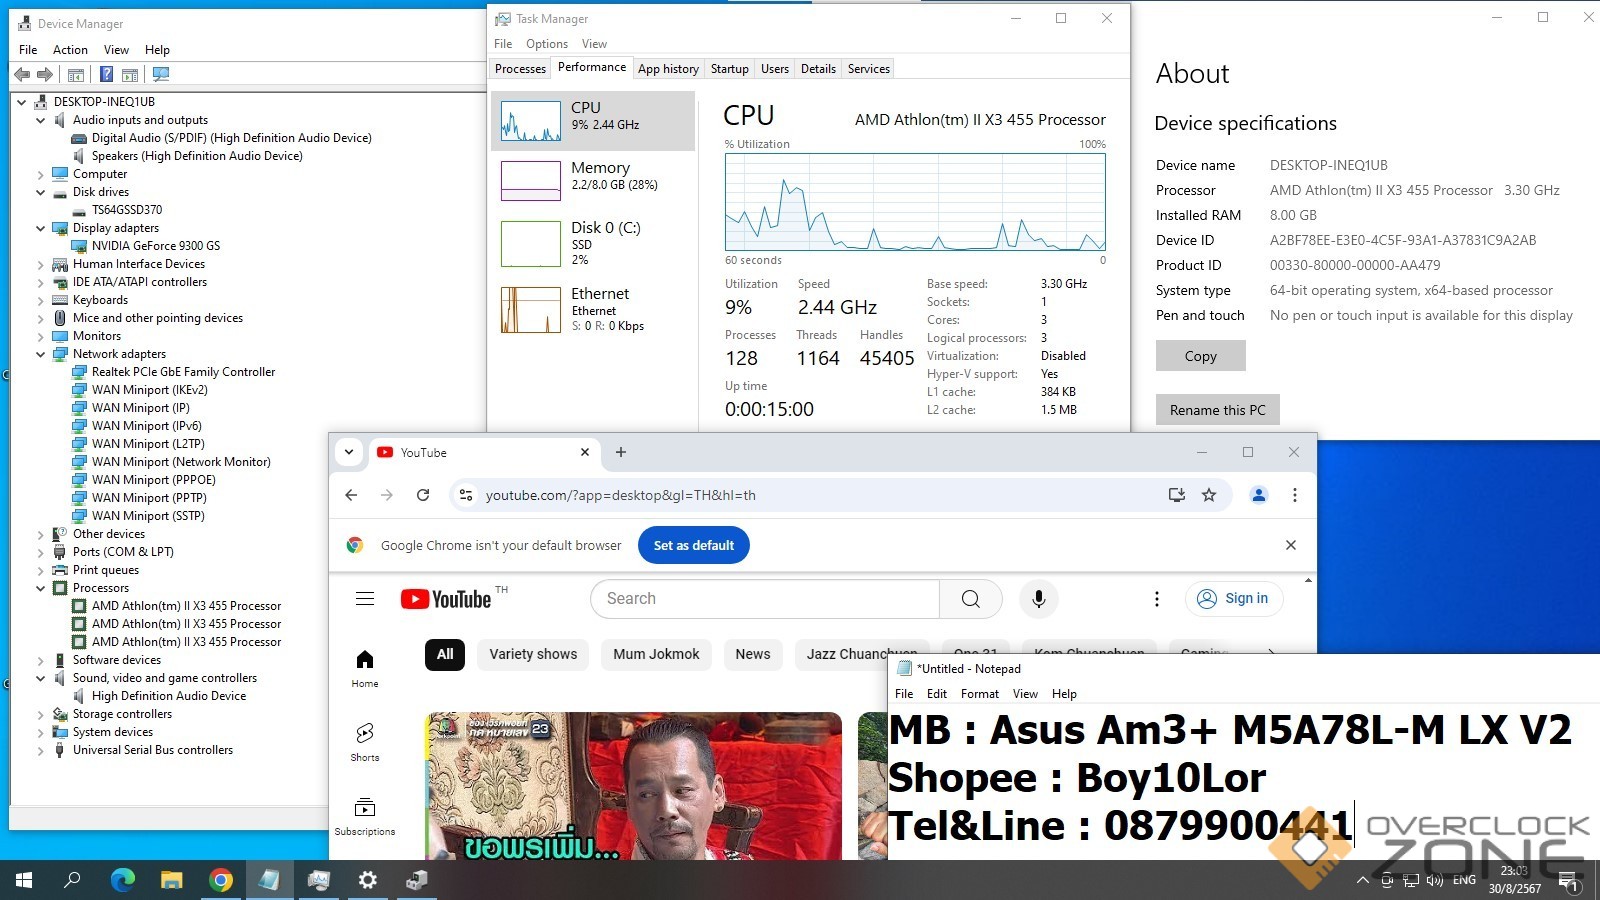Click Copy button in About settings
The image size is (1600, 900).
[x=1201, y=356]
